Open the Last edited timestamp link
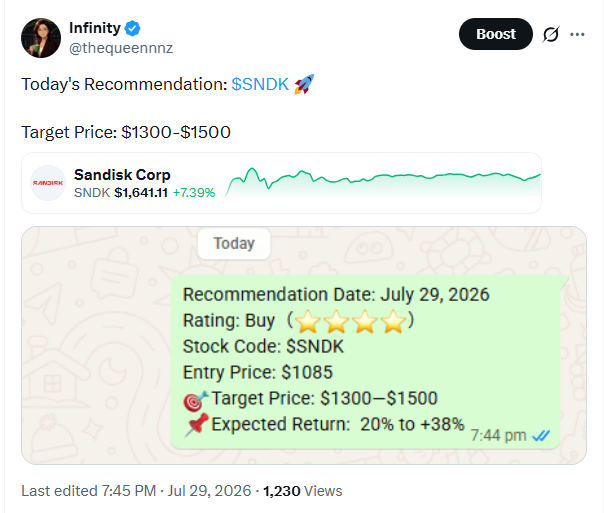Image resolution: width=604 pixels, height=513 pixels. (136, 491)
